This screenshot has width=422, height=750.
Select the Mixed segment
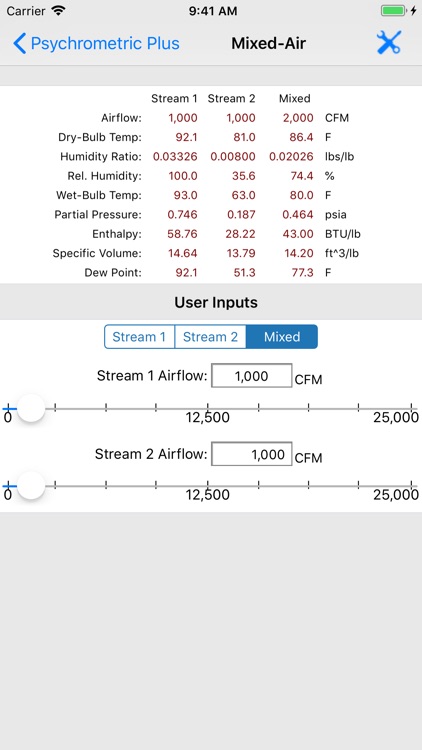click(x=282, y=337)
